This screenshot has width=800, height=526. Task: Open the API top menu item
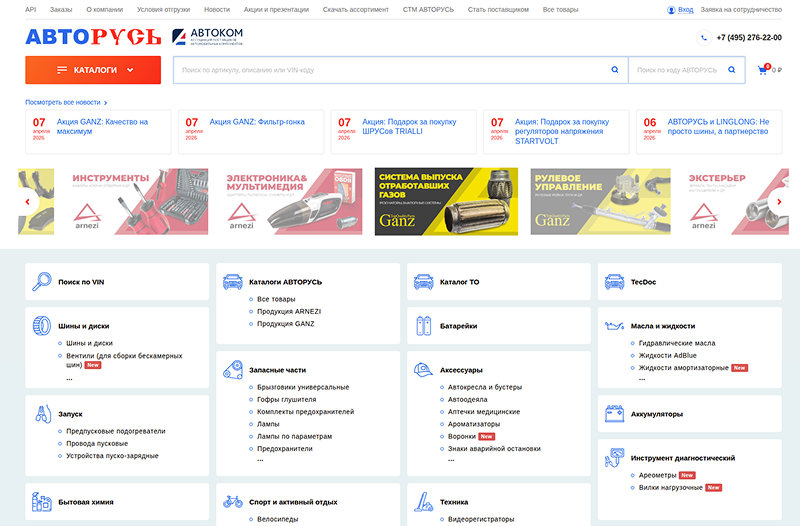(x=31, y=10)
